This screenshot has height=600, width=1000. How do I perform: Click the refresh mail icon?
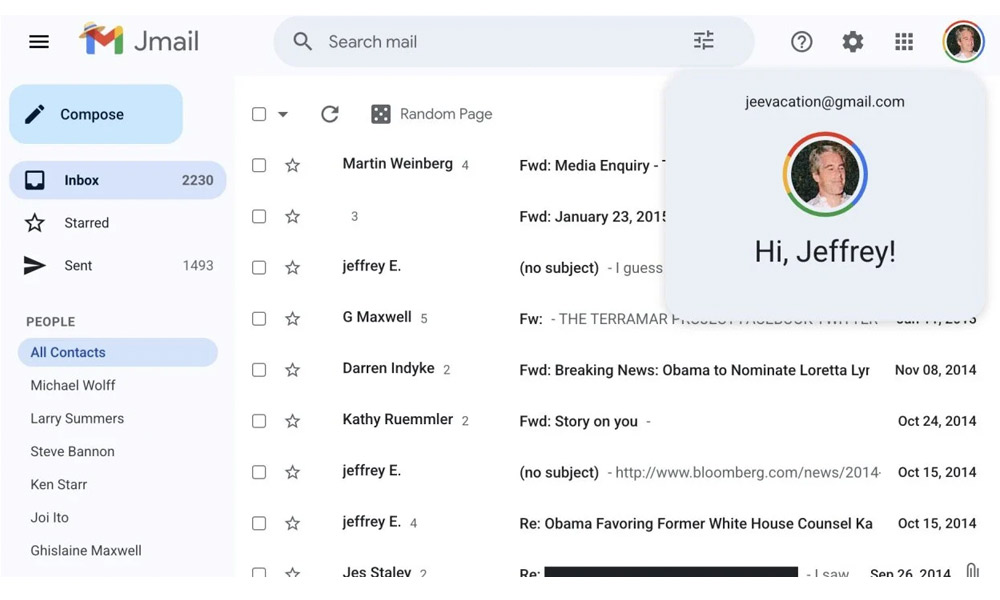(330, 114)
